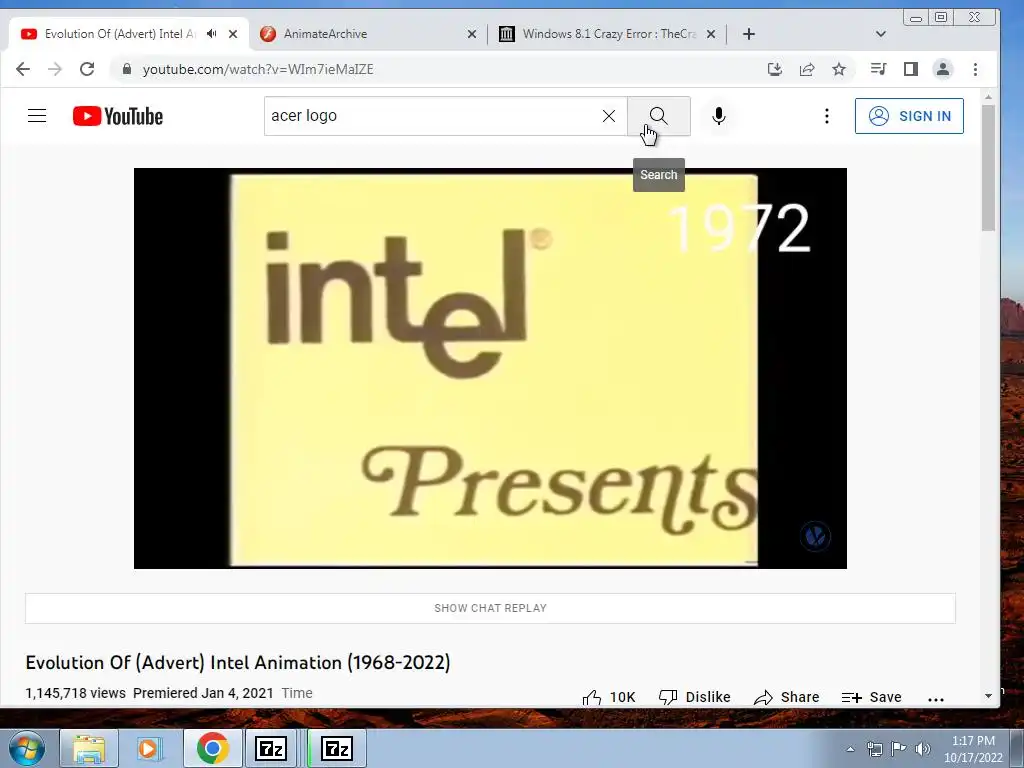
Task: Open the media controls icon in Chrome toolbar
Action: 878,69
